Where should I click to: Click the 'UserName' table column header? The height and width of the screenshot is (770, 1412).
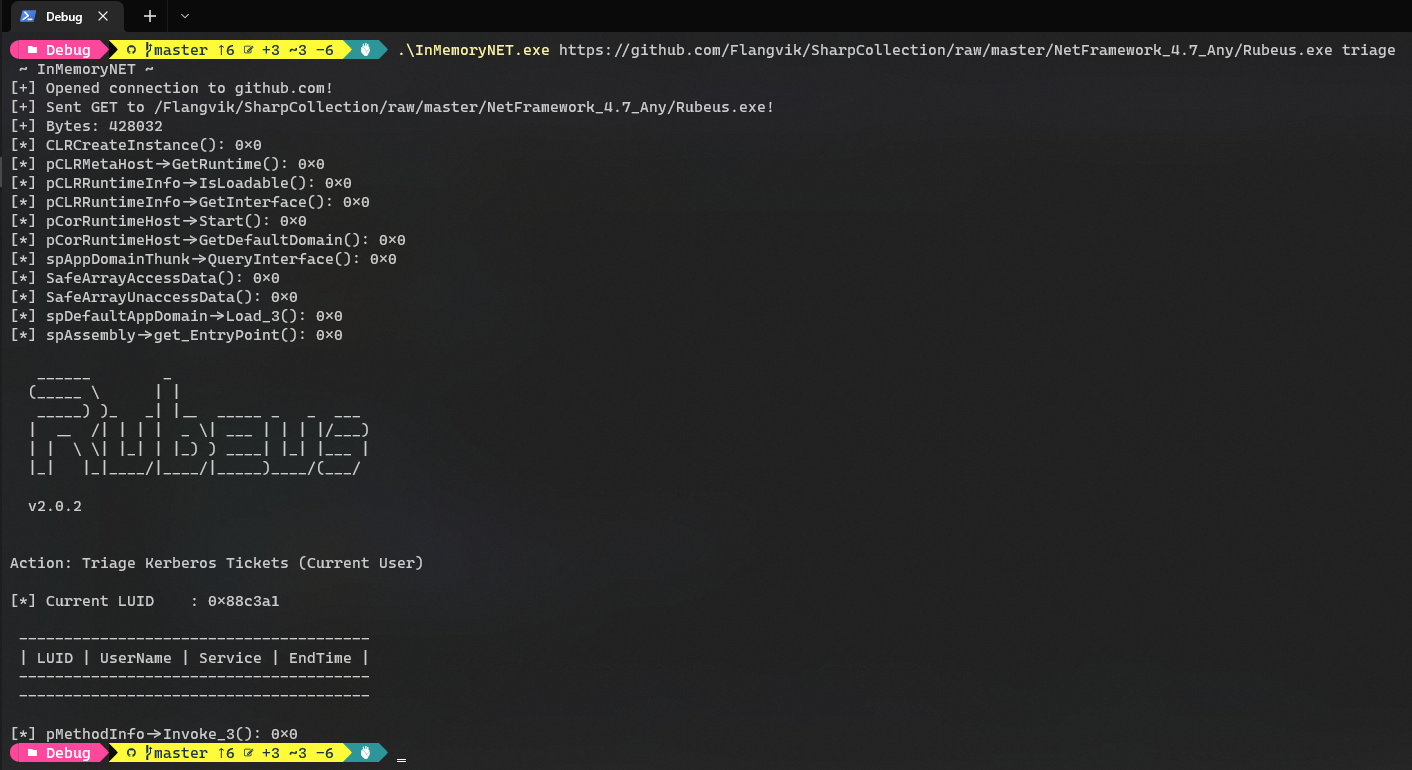pyautogui.click(x=136, y=658)
